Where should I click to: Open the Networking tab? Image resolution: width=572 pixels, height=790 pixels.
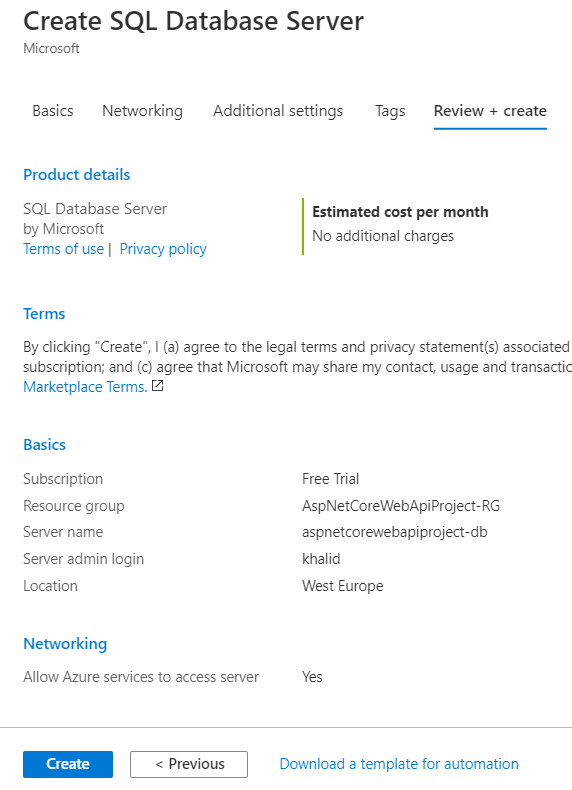coord(143,111)
